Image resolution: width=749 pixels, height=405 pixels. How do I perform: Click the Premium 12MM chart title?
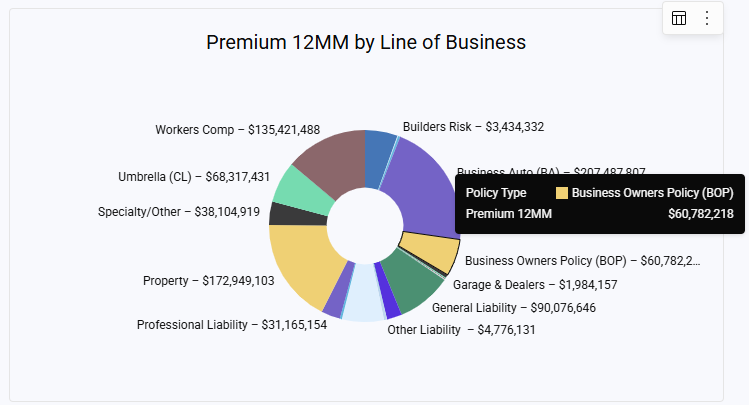click(366, 42)
